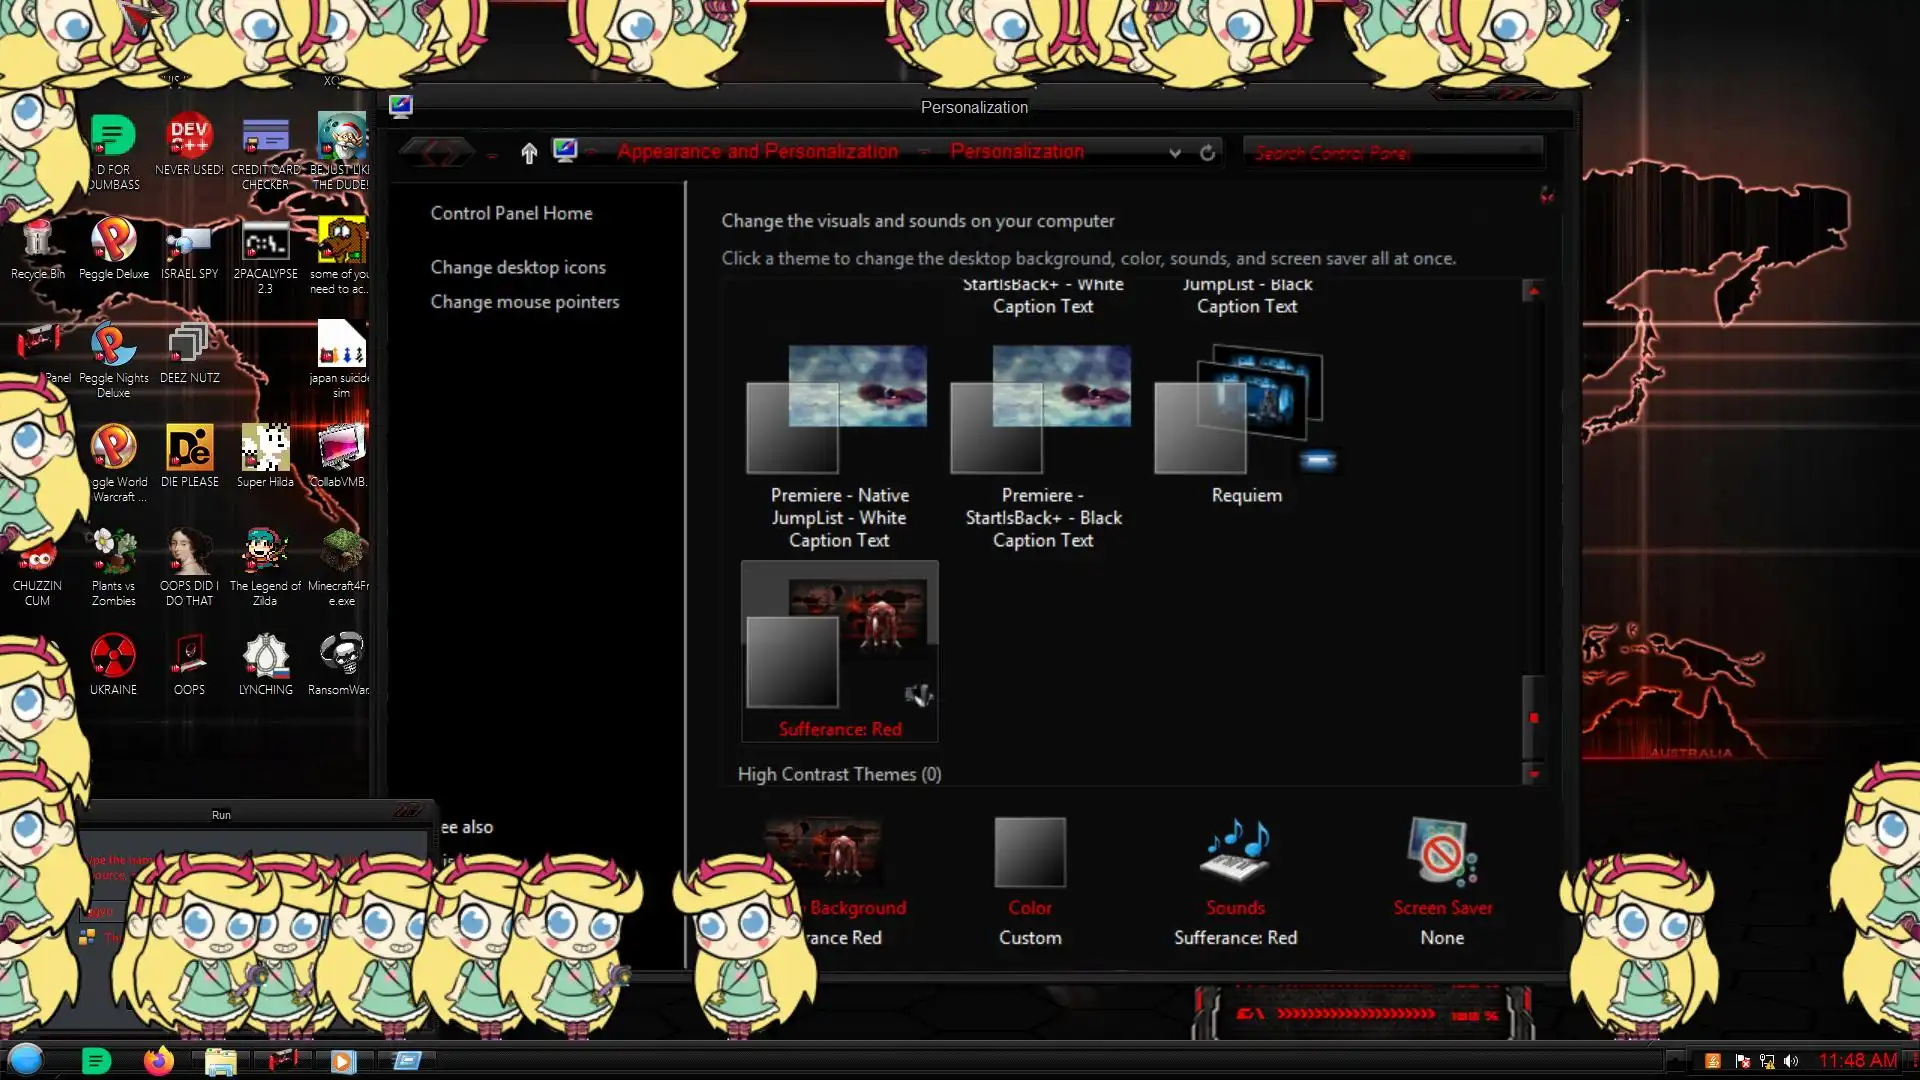Click the Up arrow in address bar
1920x1080 pixels.
coord(529,152)
